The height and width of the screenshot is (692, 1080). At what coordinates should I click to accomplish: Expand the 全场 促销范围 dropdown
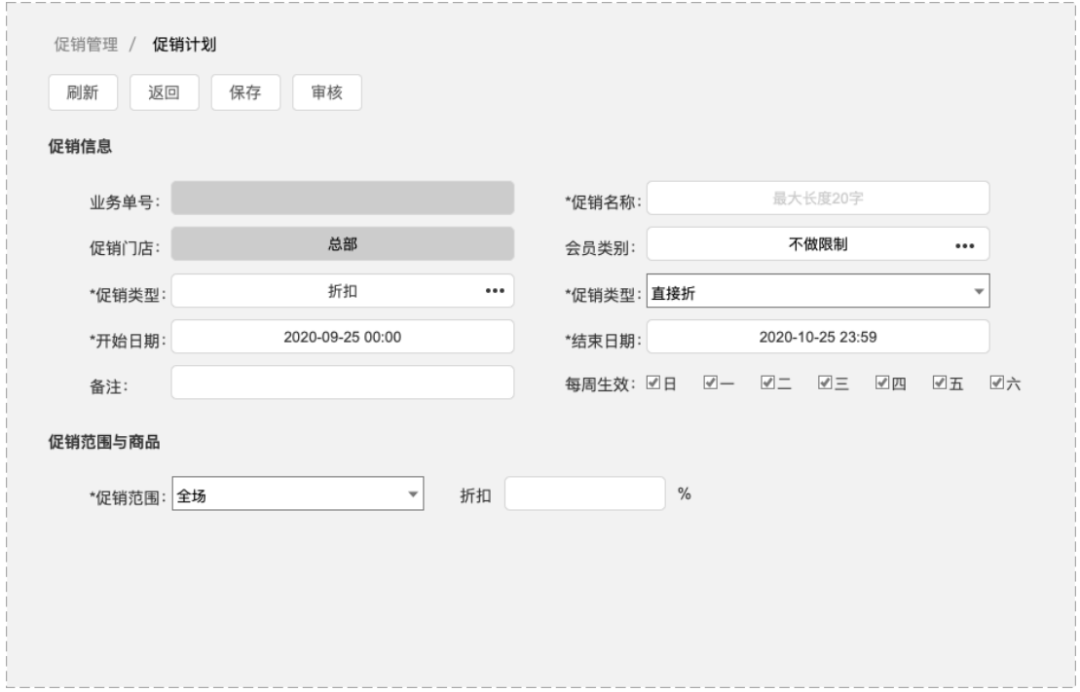pyautogui.click(x=298, y=494)
